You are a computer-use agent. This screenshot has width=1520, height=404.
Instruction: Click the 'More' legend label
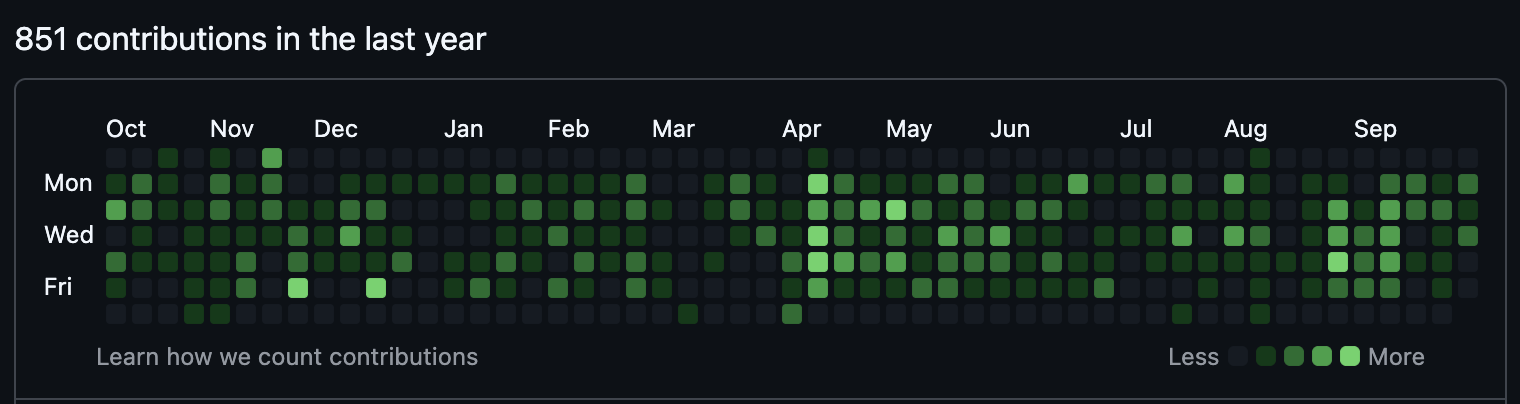[1396, 357]
